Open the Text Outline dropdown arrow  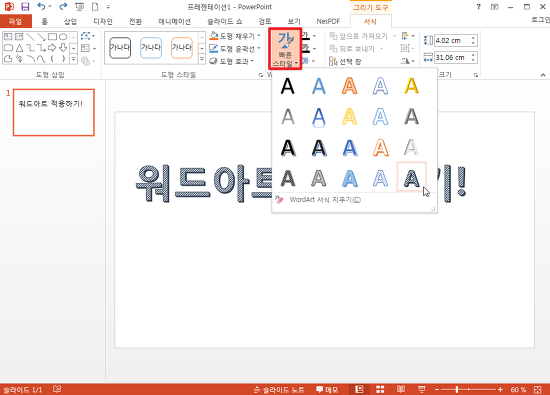314,48
